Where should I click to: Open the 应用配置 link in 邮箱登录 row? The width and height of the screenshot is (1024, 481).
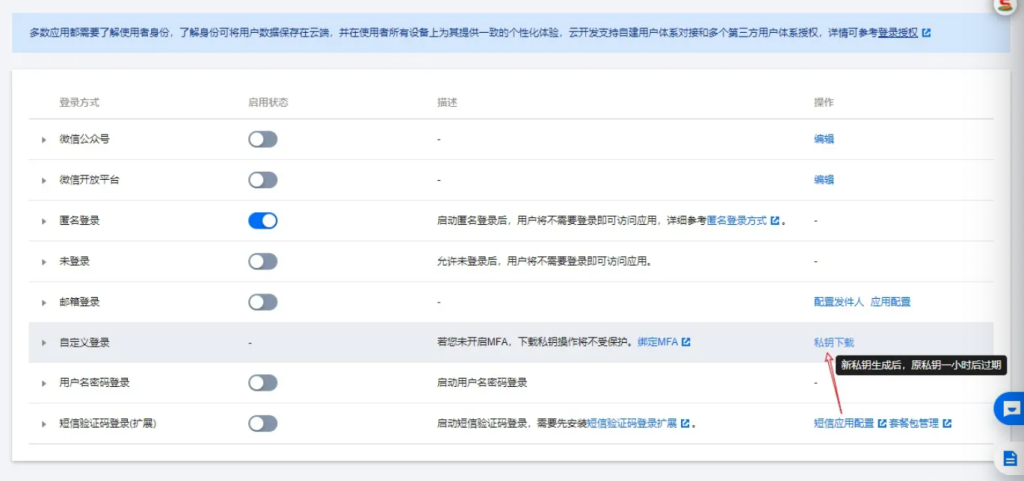pos(890,302)
